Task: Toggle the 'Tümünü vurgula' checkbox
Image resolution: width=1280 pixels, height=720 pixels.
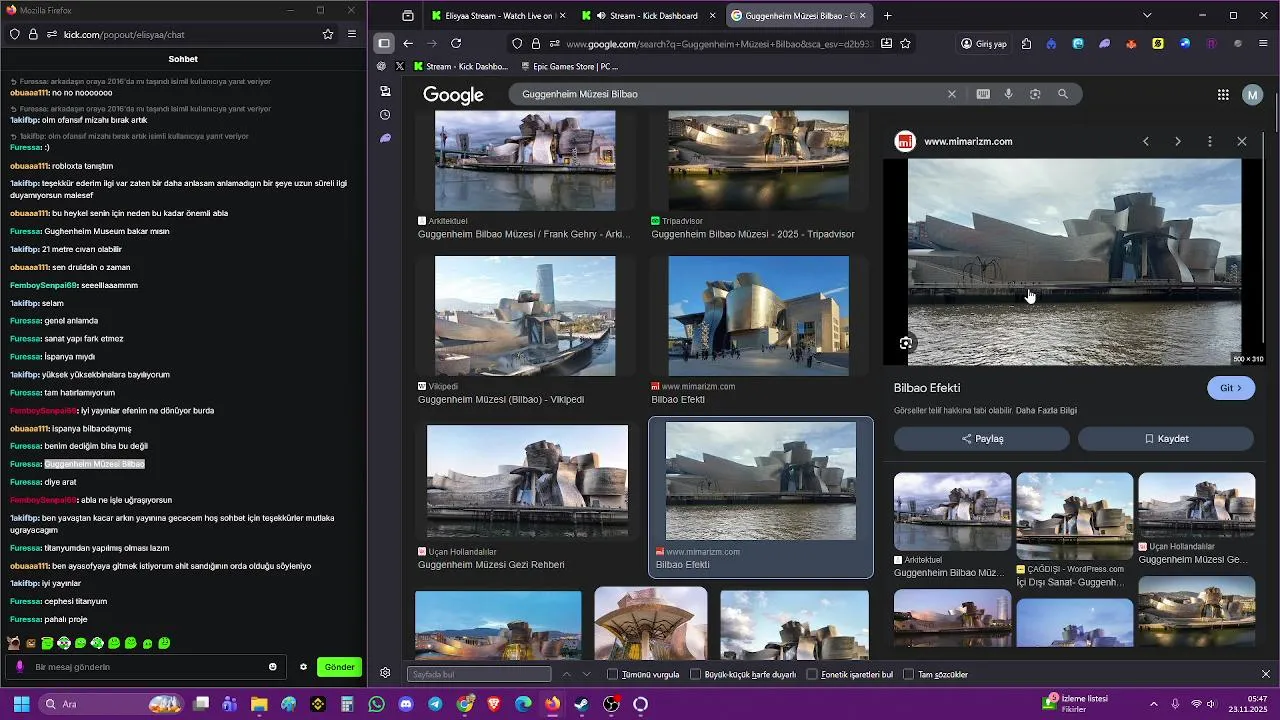Action: (x=613, y=674)
